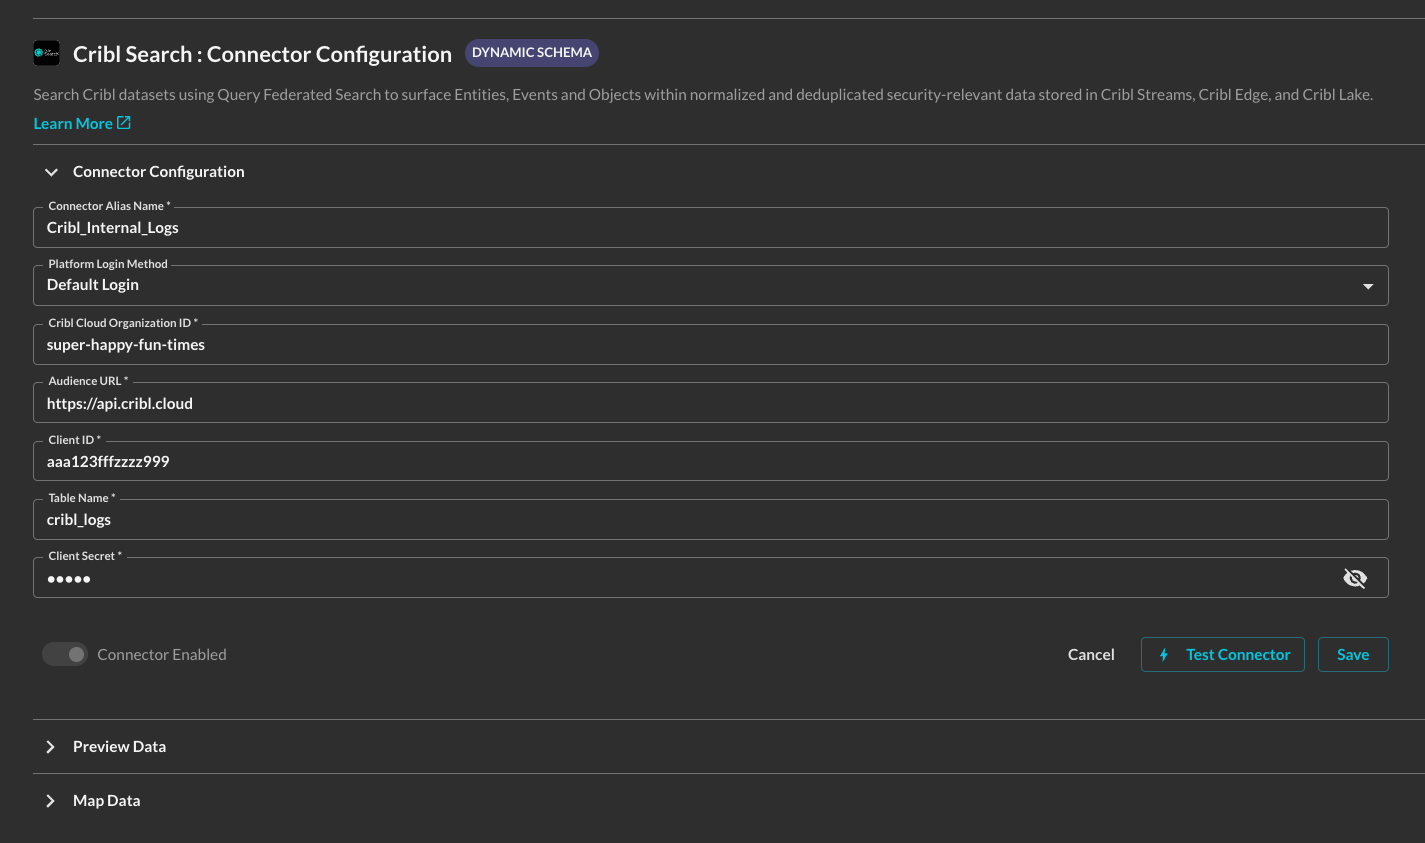Select the Client ID input field
This screenshot has height=843, width=1425.
710,461
